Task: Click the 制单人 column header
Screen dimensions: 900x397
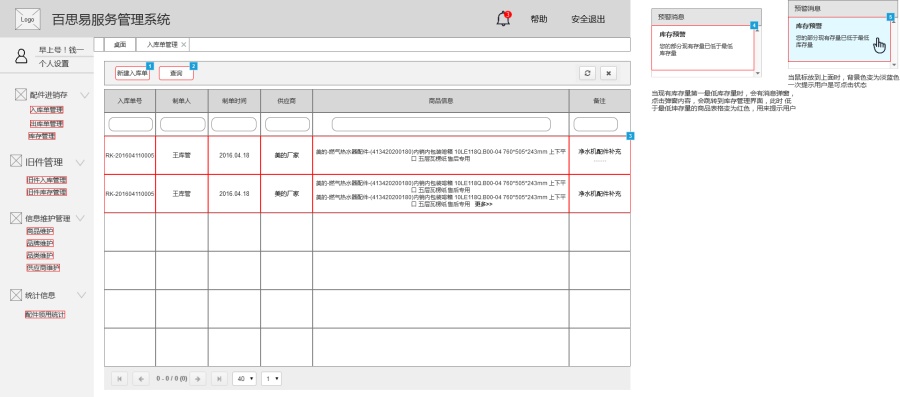Action: coord(182,101)
